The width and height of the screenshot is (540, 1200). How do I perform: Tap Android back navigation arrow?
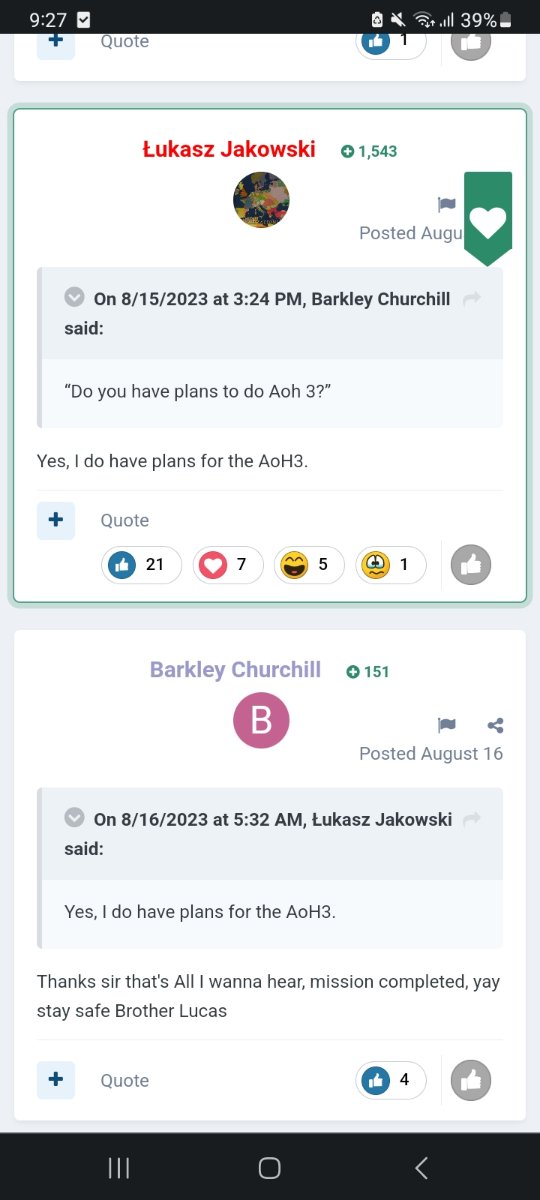pos(421,1167)
